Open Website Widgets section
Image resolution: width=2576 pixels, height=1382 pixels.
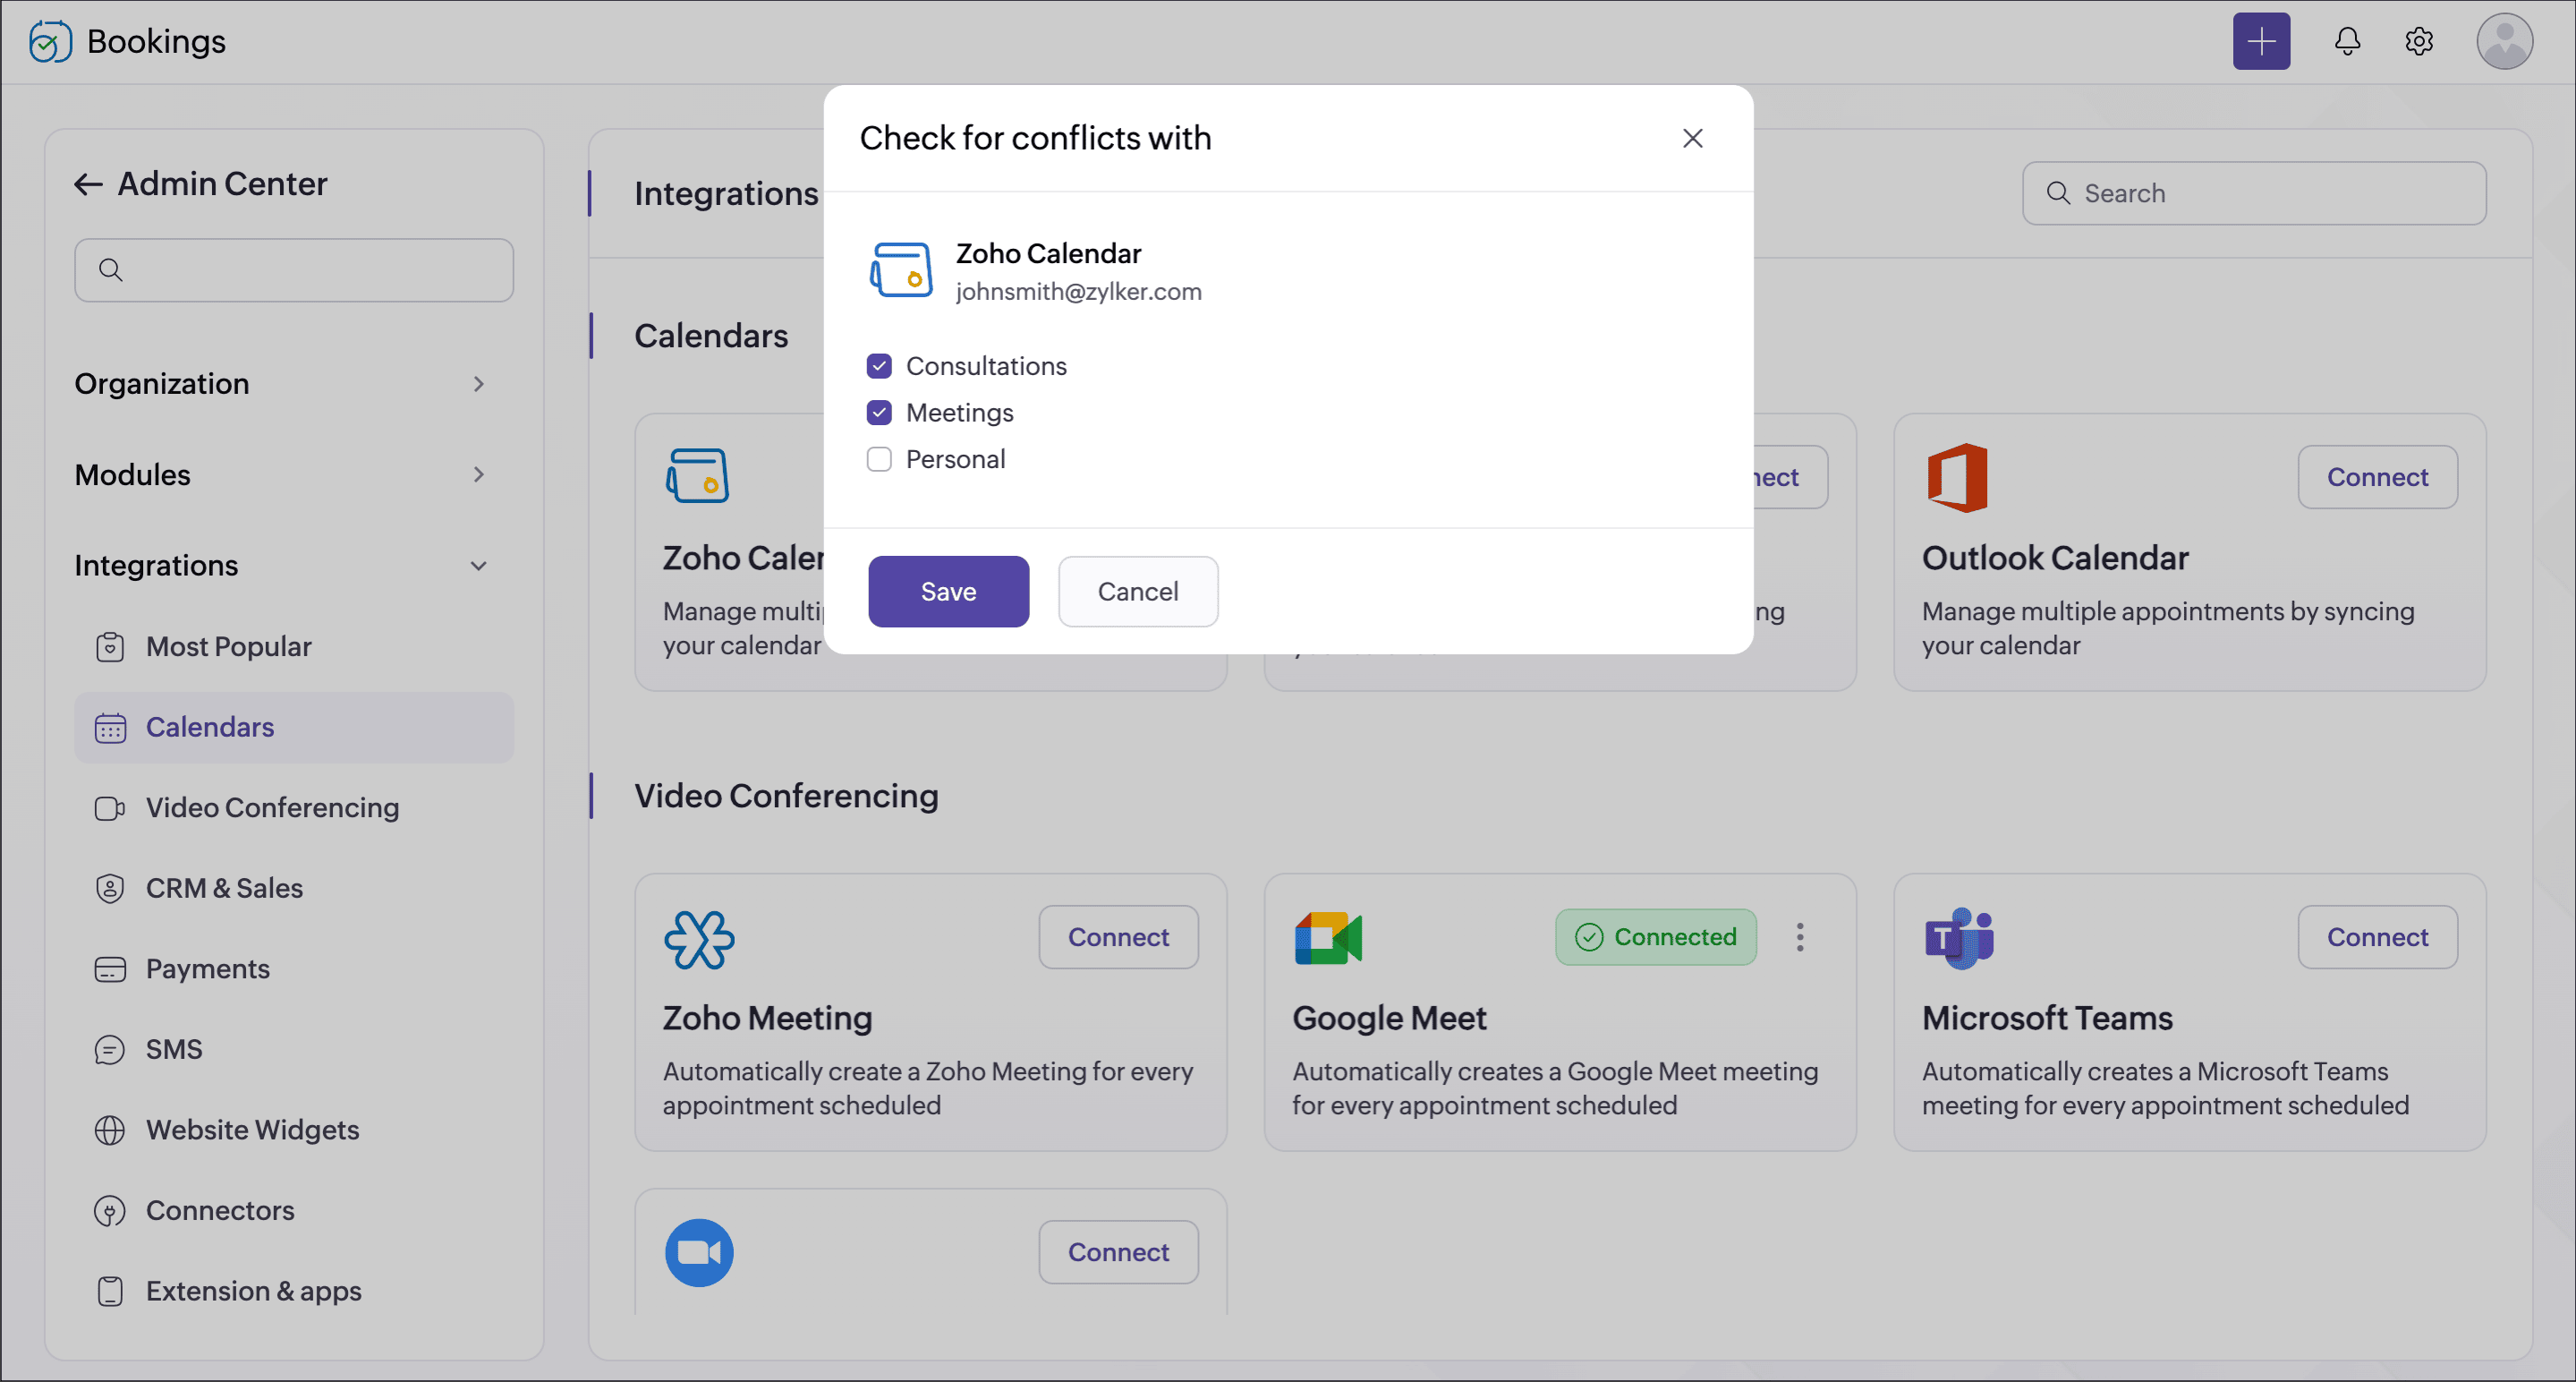294,1130
